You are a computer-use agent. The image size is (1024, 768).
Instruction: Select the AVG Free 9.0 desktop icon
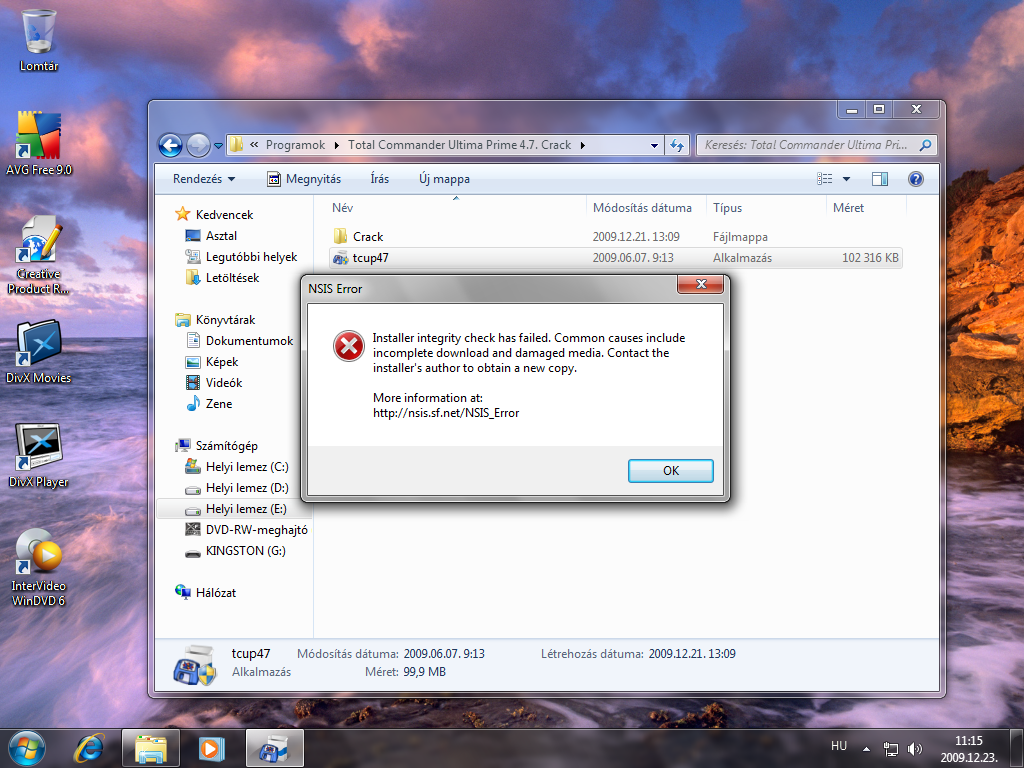[x=39, y=144]
